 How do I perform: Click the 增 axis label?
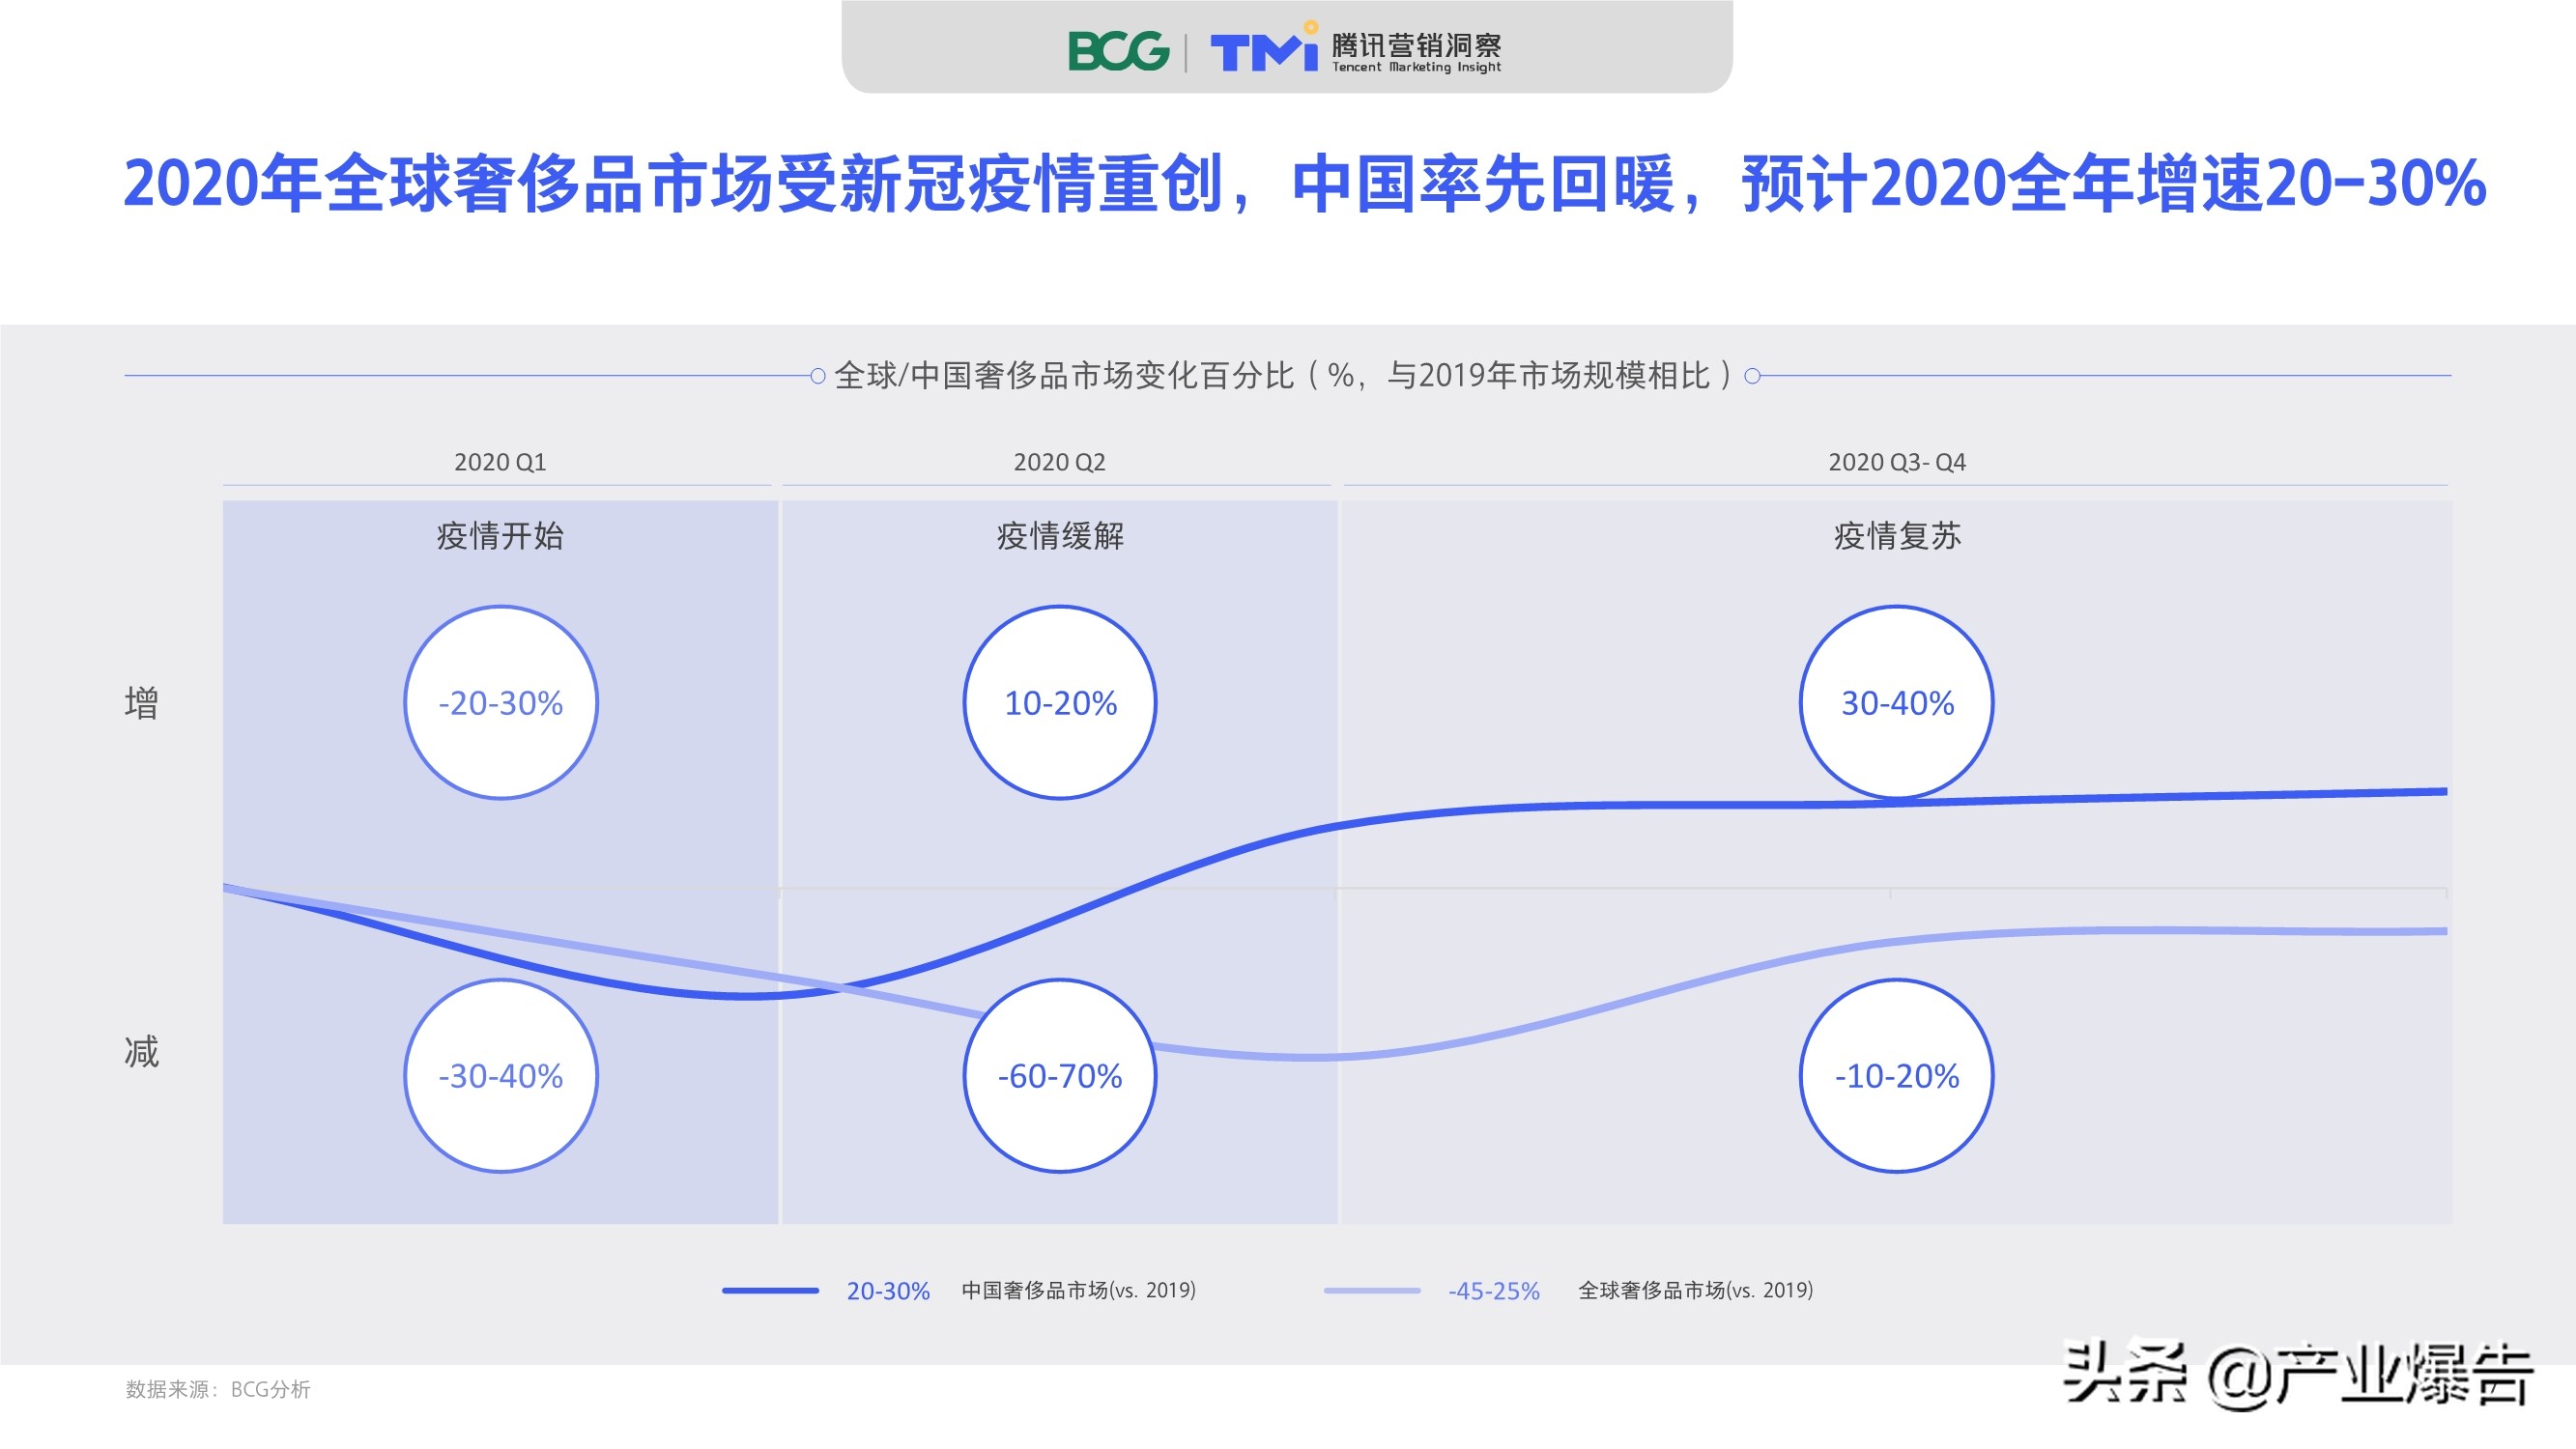141,703
